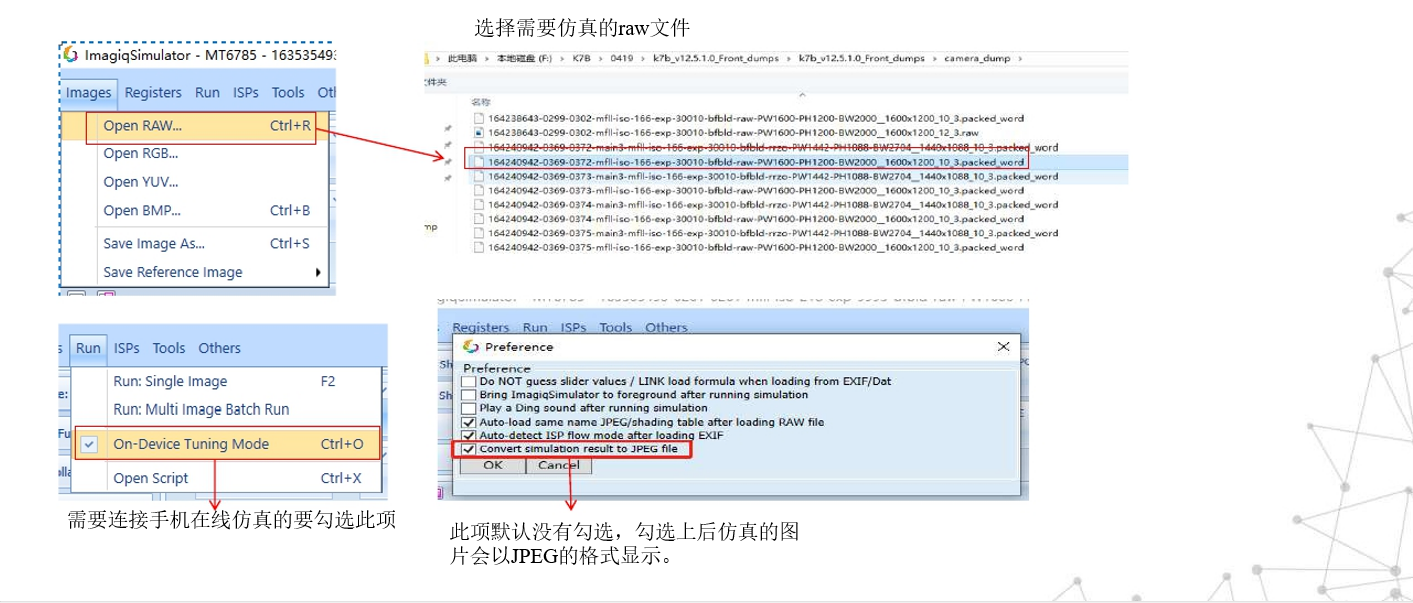Expand the Save Reference Image submenu
Image resolution: width=1413 pixels, height=603 pixels.
[173, 272]
